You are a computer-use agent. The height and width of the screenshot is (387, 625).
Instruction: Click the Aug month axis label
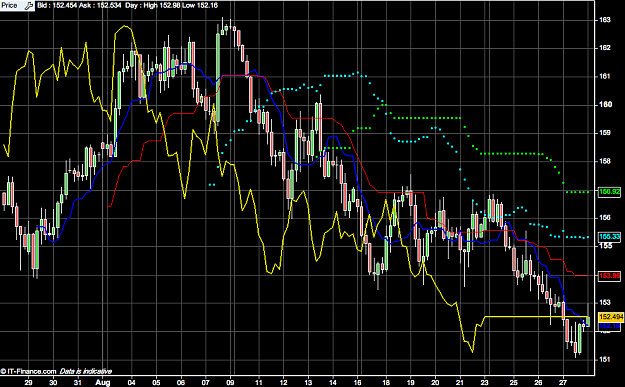point(103,382)
